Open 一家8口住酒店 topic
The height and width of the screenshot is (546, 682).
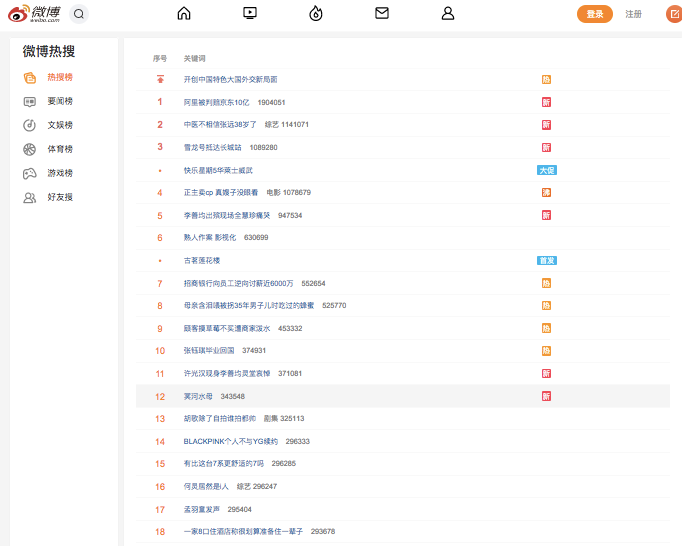pyautogui.click(x=243, y=532)
